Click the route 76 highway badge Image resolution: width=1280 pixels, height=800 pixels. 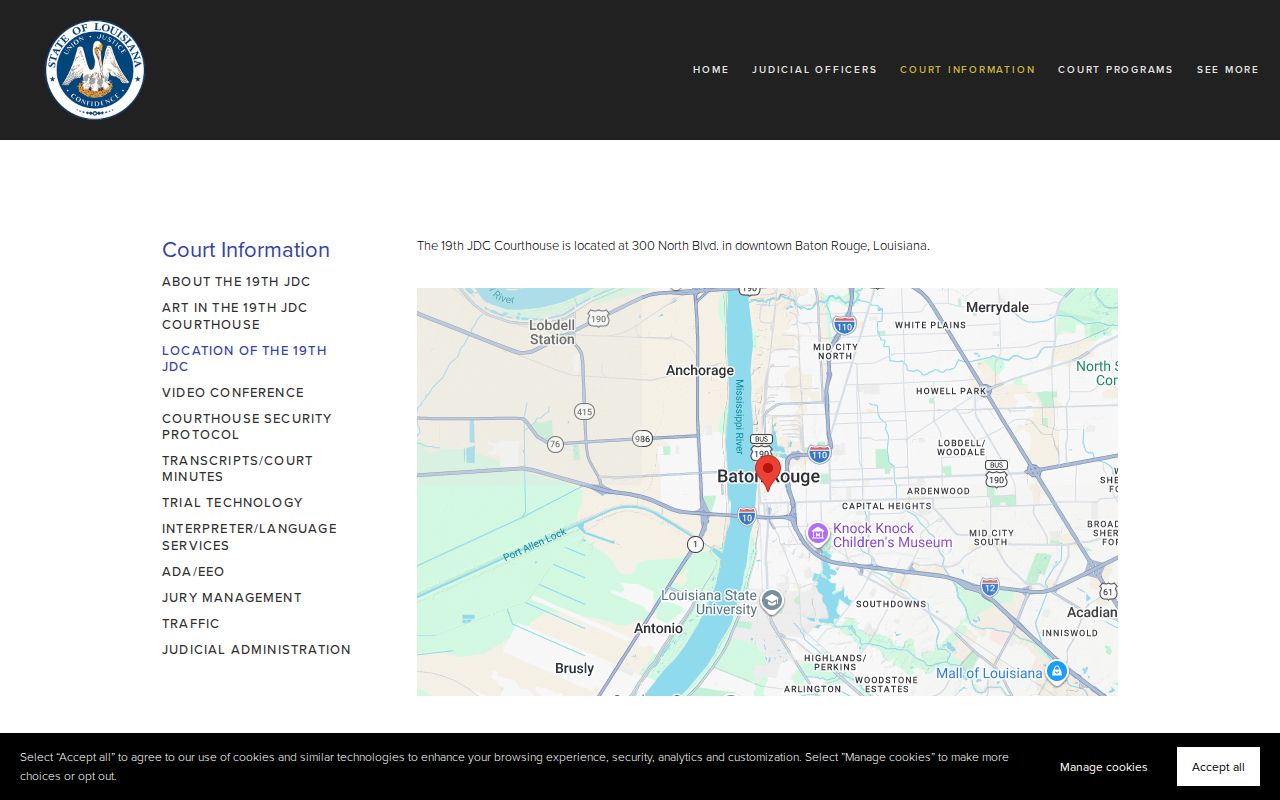pos(555,444)
